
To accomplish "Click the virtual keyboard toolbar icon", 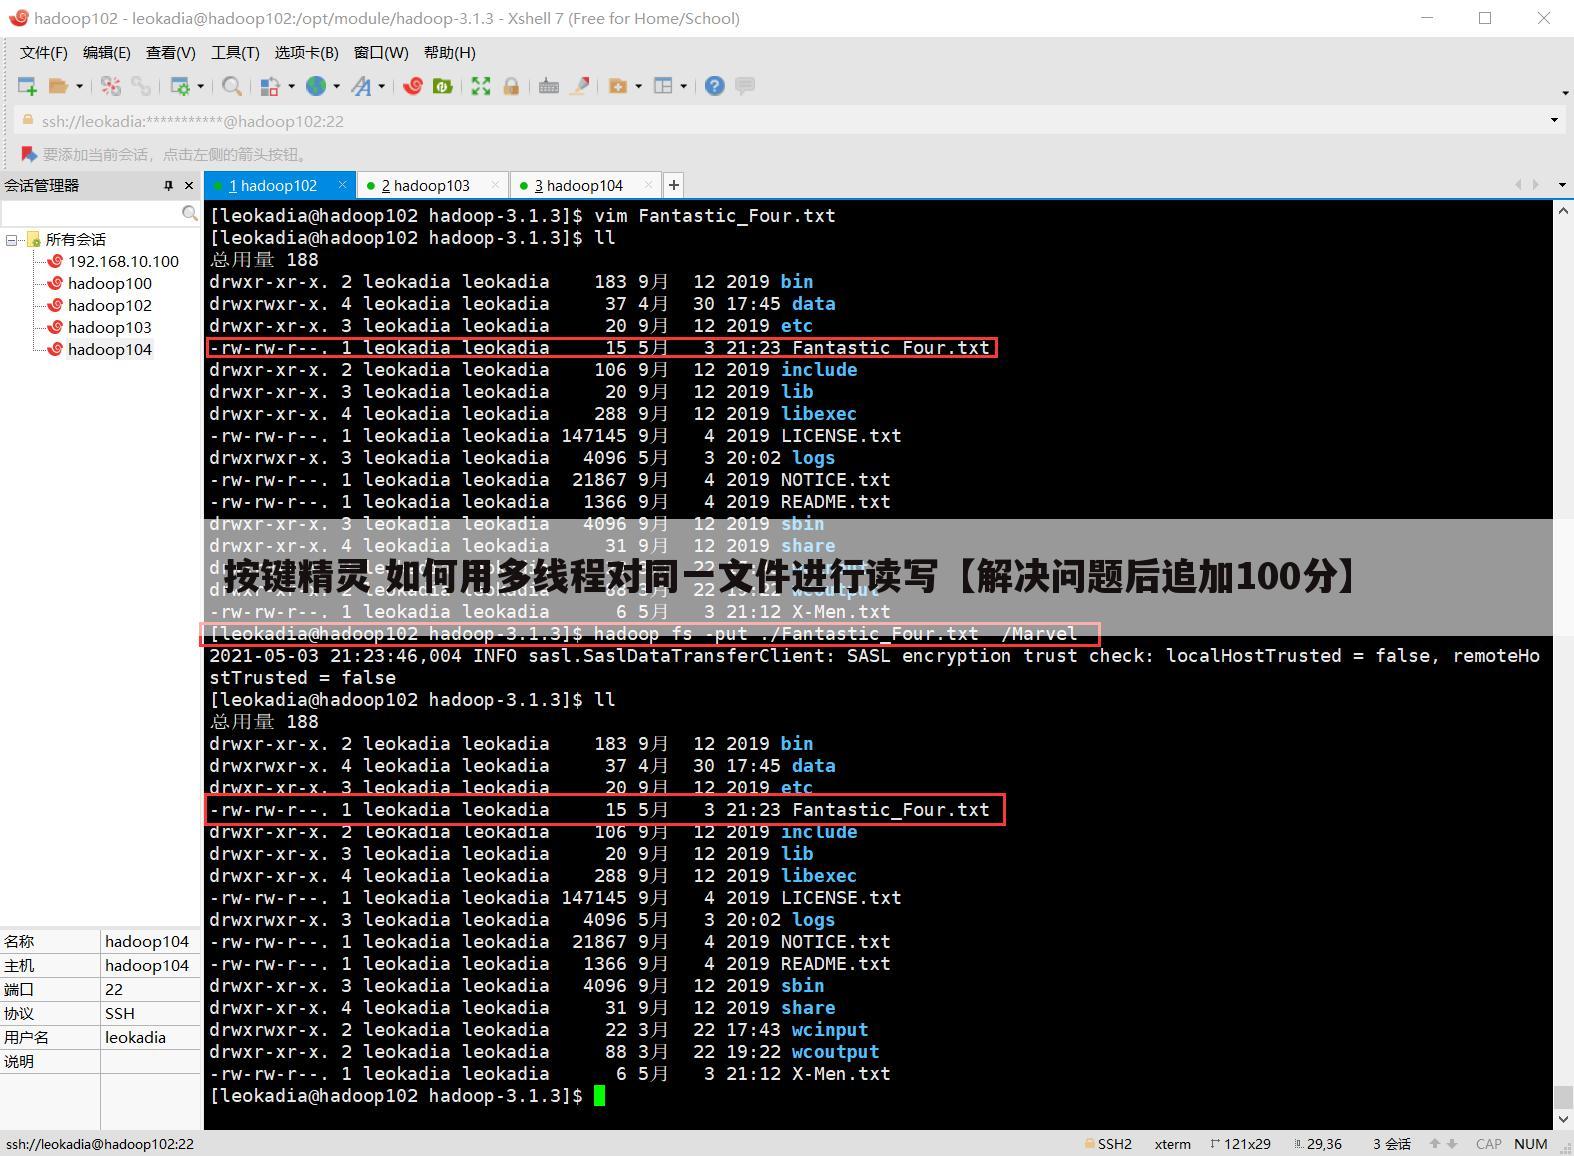I will click(548, 86).
